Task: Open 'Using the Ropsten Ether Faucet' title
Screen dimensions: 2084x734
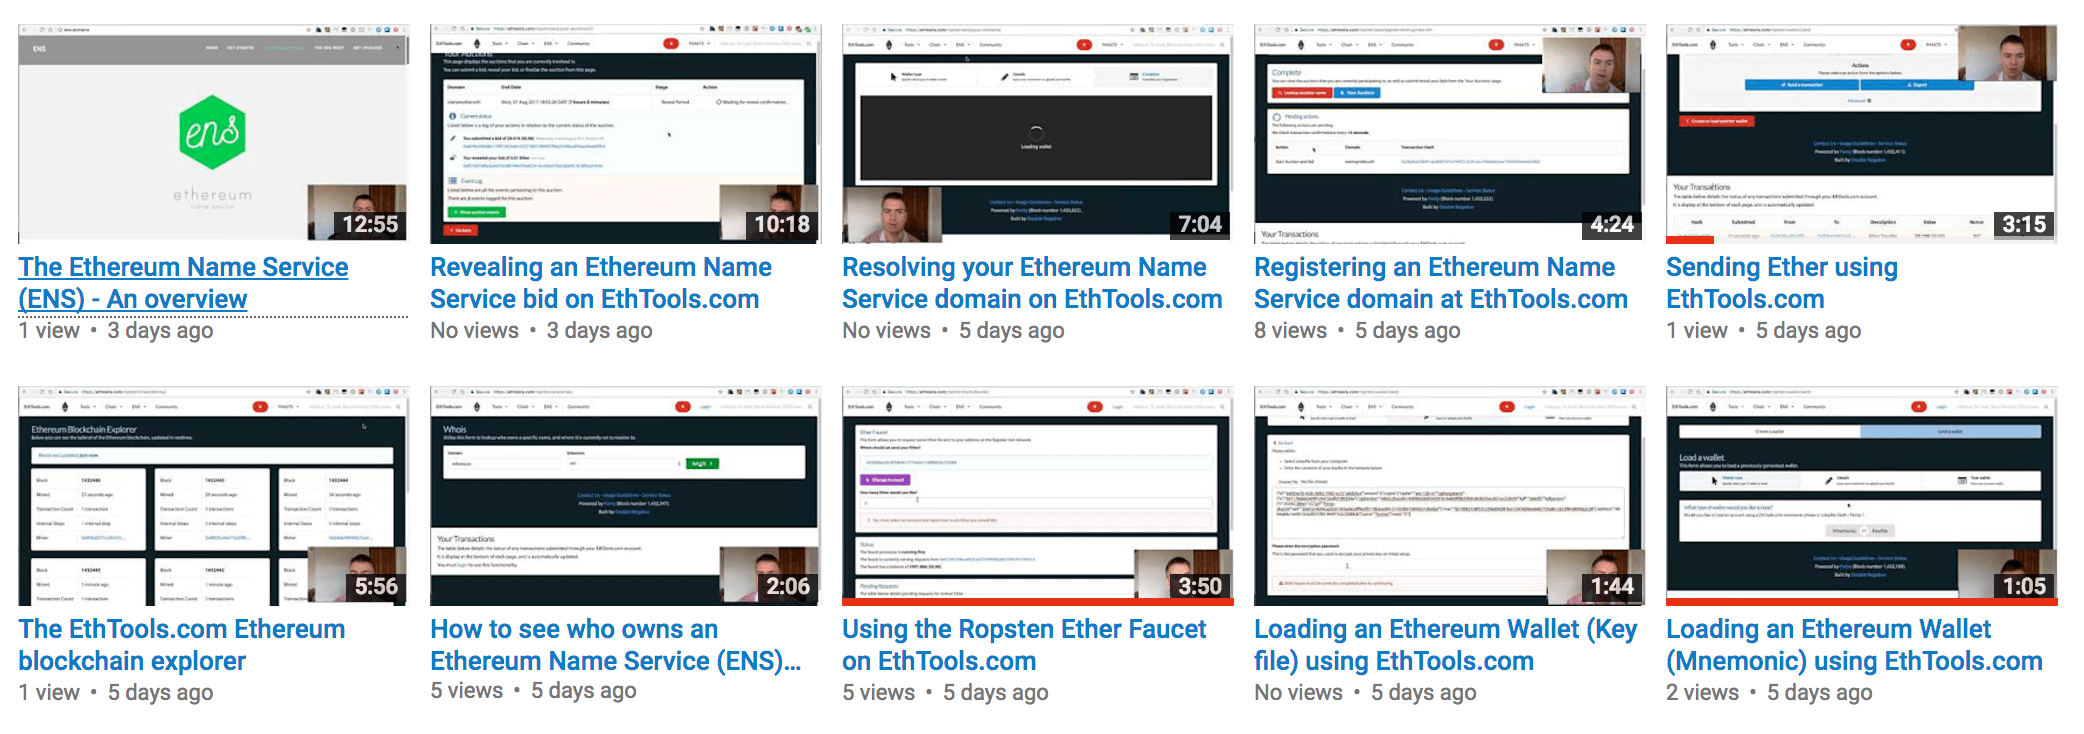Action: tap(1024, 645)
